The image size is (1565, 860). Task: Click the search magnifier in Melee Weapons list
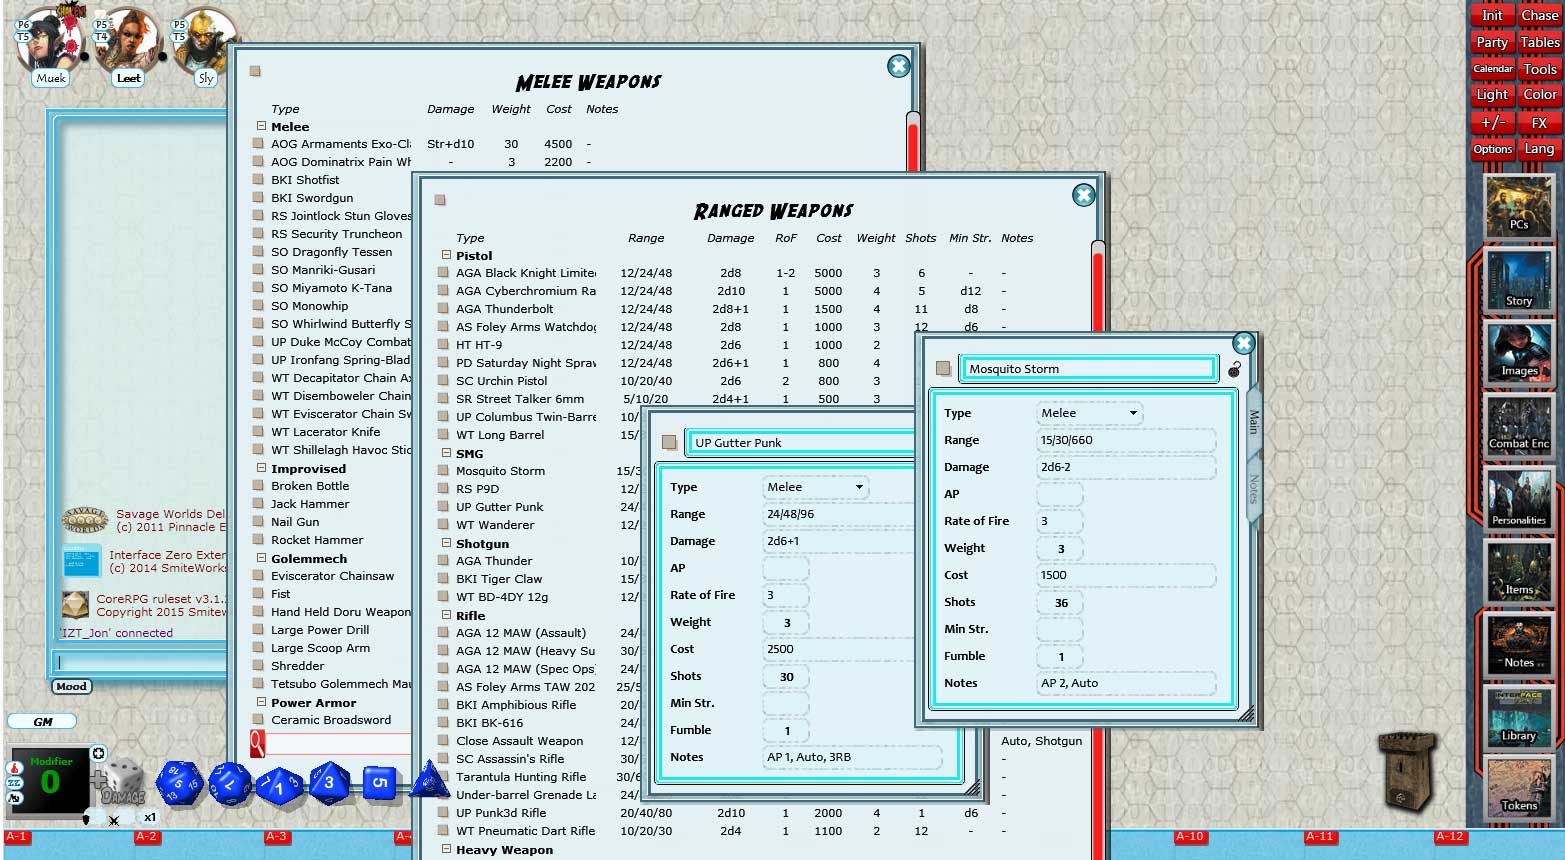pyautogui.click(x=256, y=745)
